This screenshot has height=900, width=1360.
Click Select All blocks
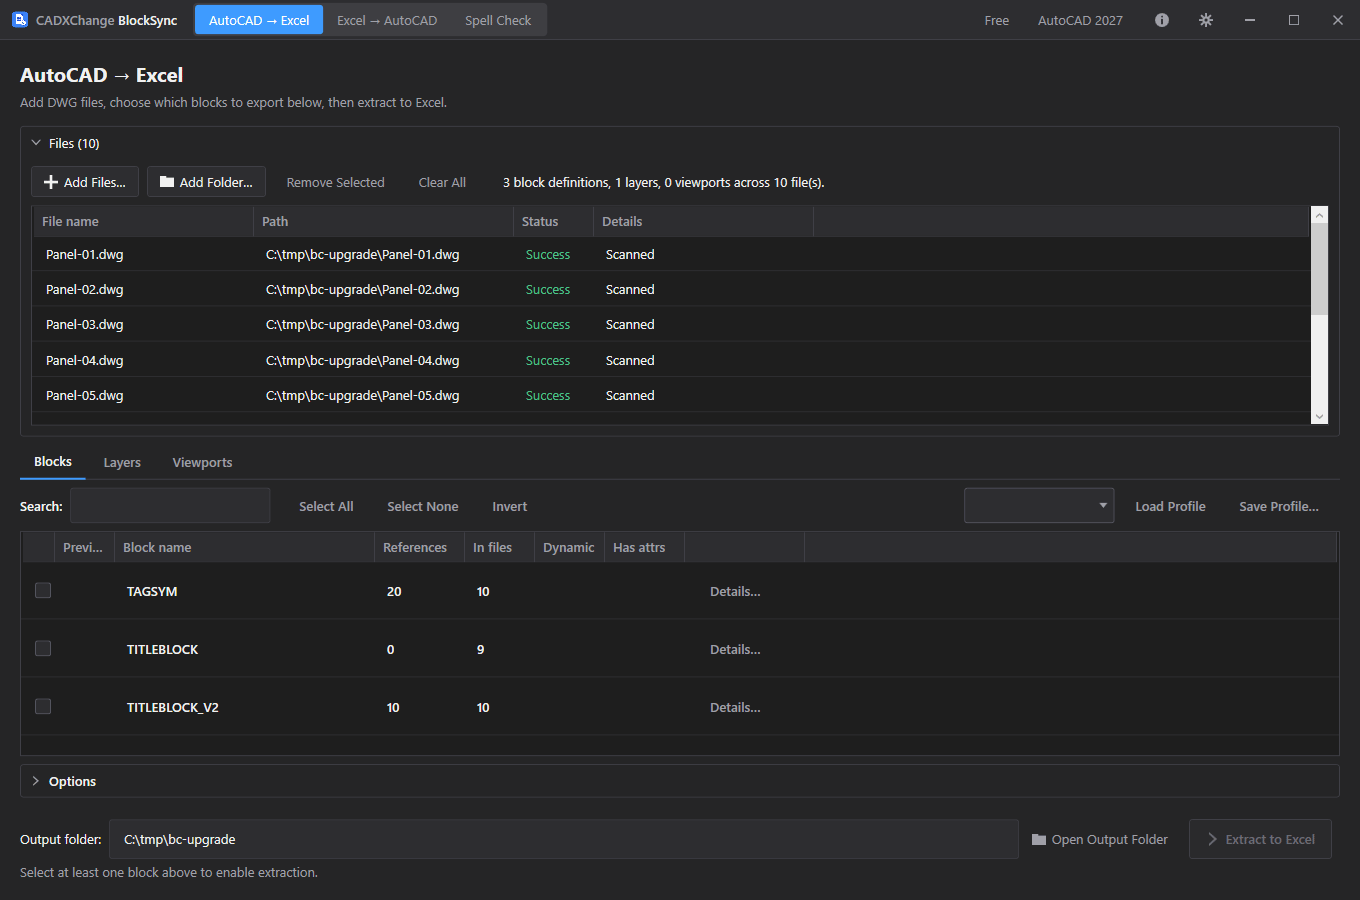[326, 507]
